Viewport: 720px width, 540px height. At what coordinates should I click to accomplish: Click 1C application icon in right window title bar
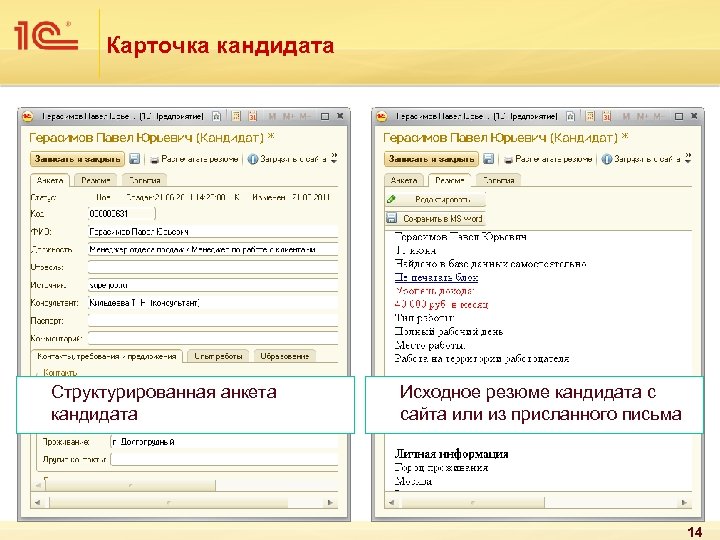pyautogui.click(x=382, y=117)
